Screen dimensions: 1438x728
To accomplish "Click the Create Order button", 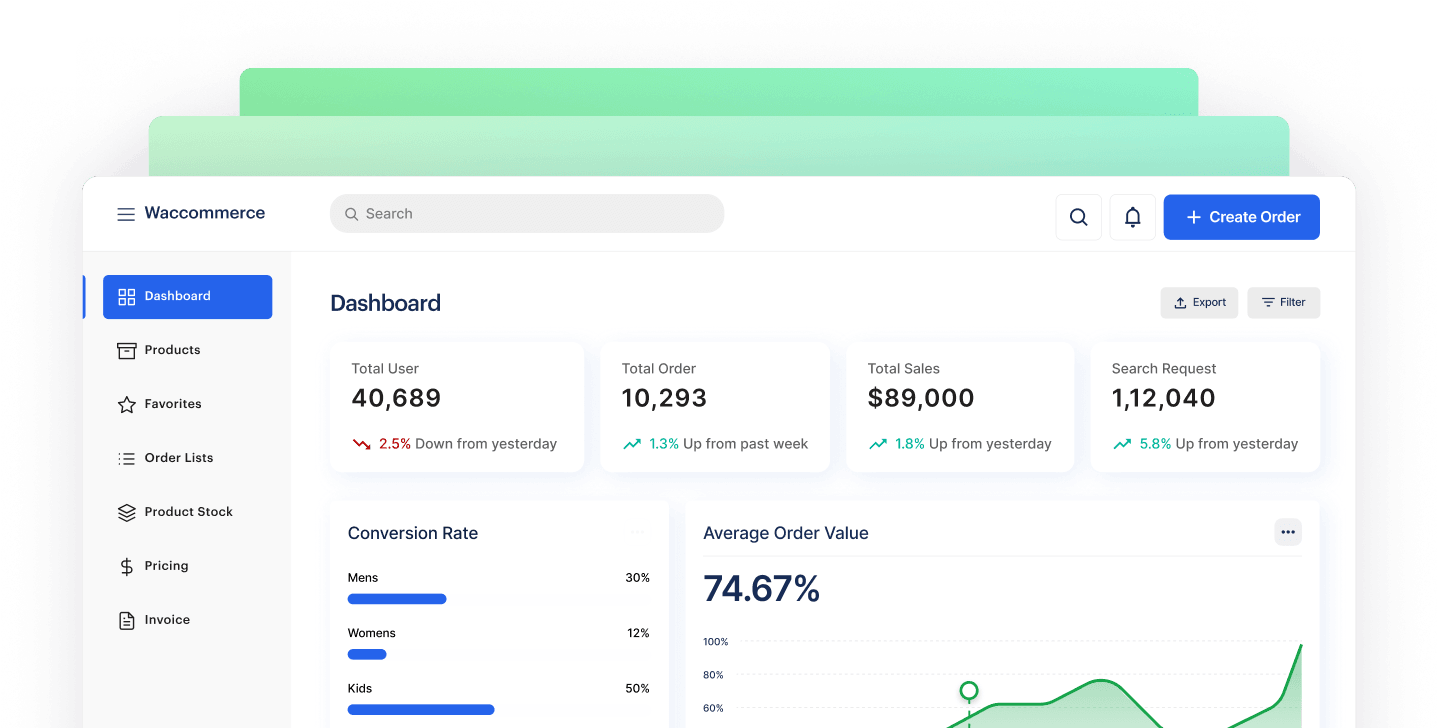I will tap(1241, 217).
